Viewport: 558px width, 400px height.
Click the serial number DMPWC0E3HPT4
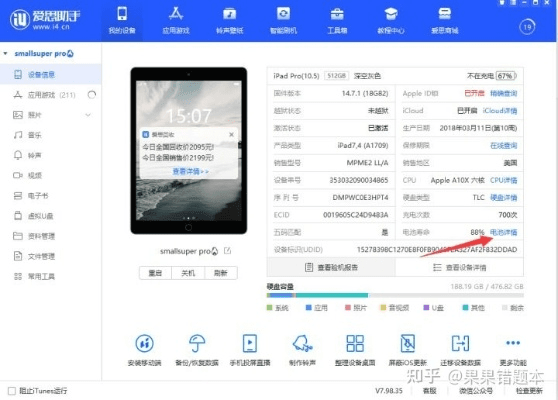tap(360, 198)
